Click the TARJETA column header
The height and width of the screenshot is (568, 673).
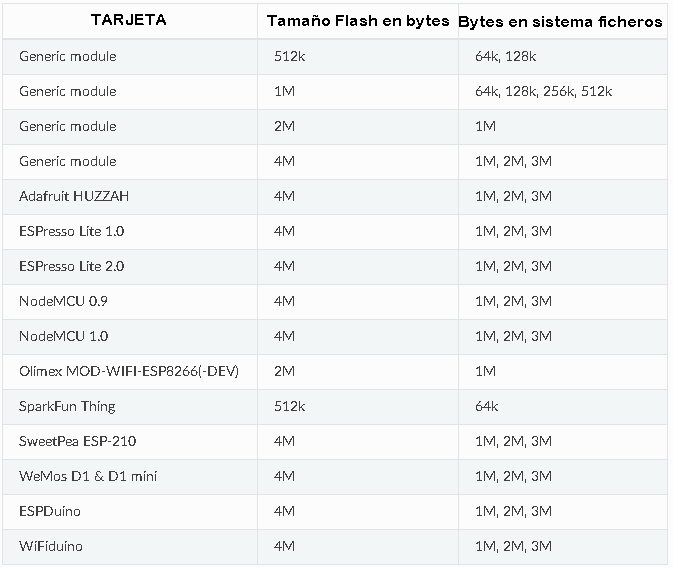[128, 20]
